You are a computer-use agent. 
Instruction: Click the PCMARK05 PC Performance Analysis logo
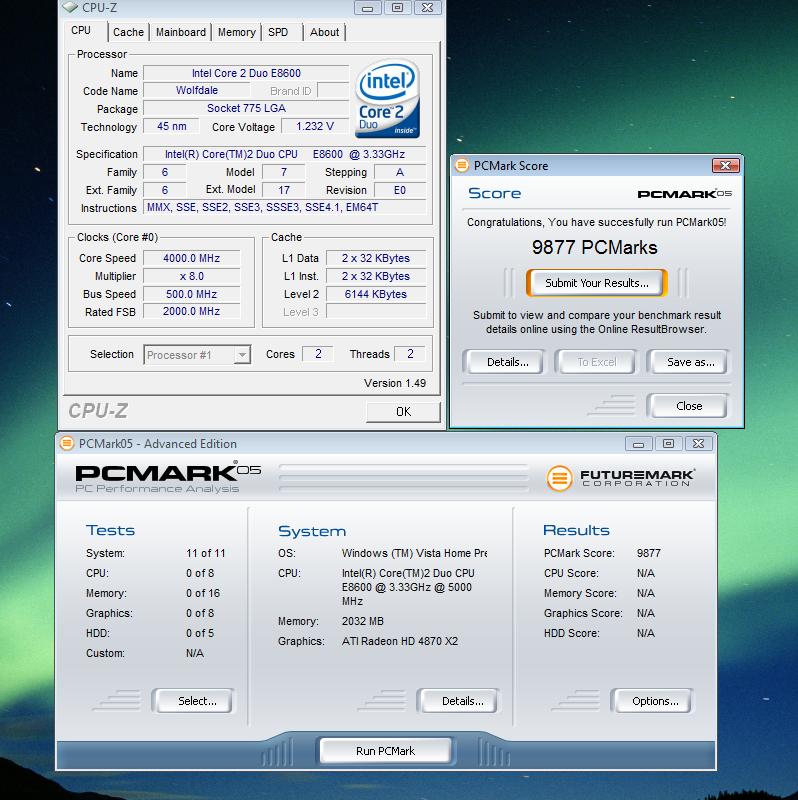click(x=167, y=477)
